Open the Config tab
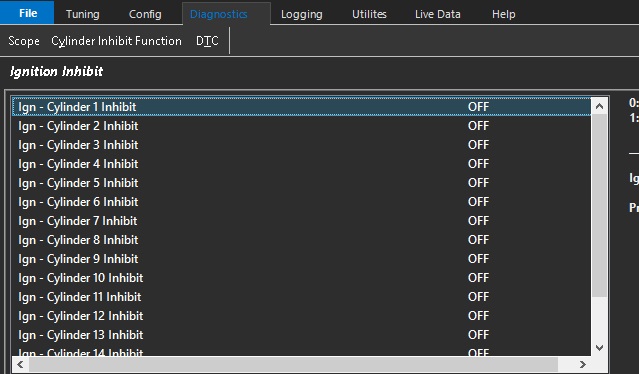639x374 pixels. (145, 14)
